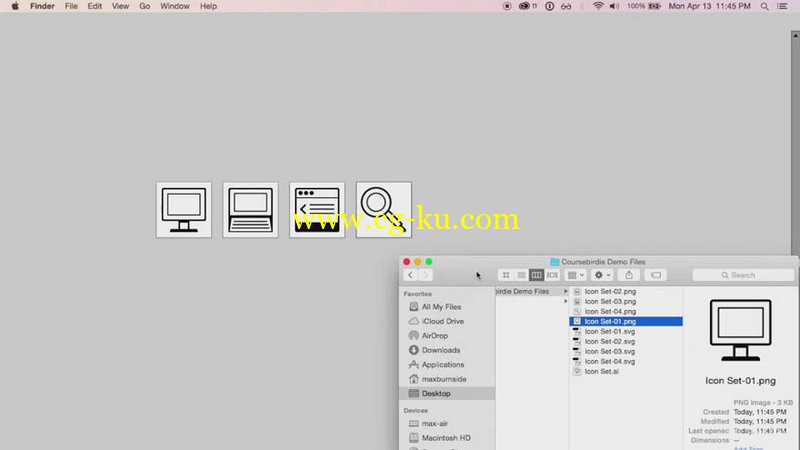Open the Go menu
The image size is (800, 450).
coord(144,6)
